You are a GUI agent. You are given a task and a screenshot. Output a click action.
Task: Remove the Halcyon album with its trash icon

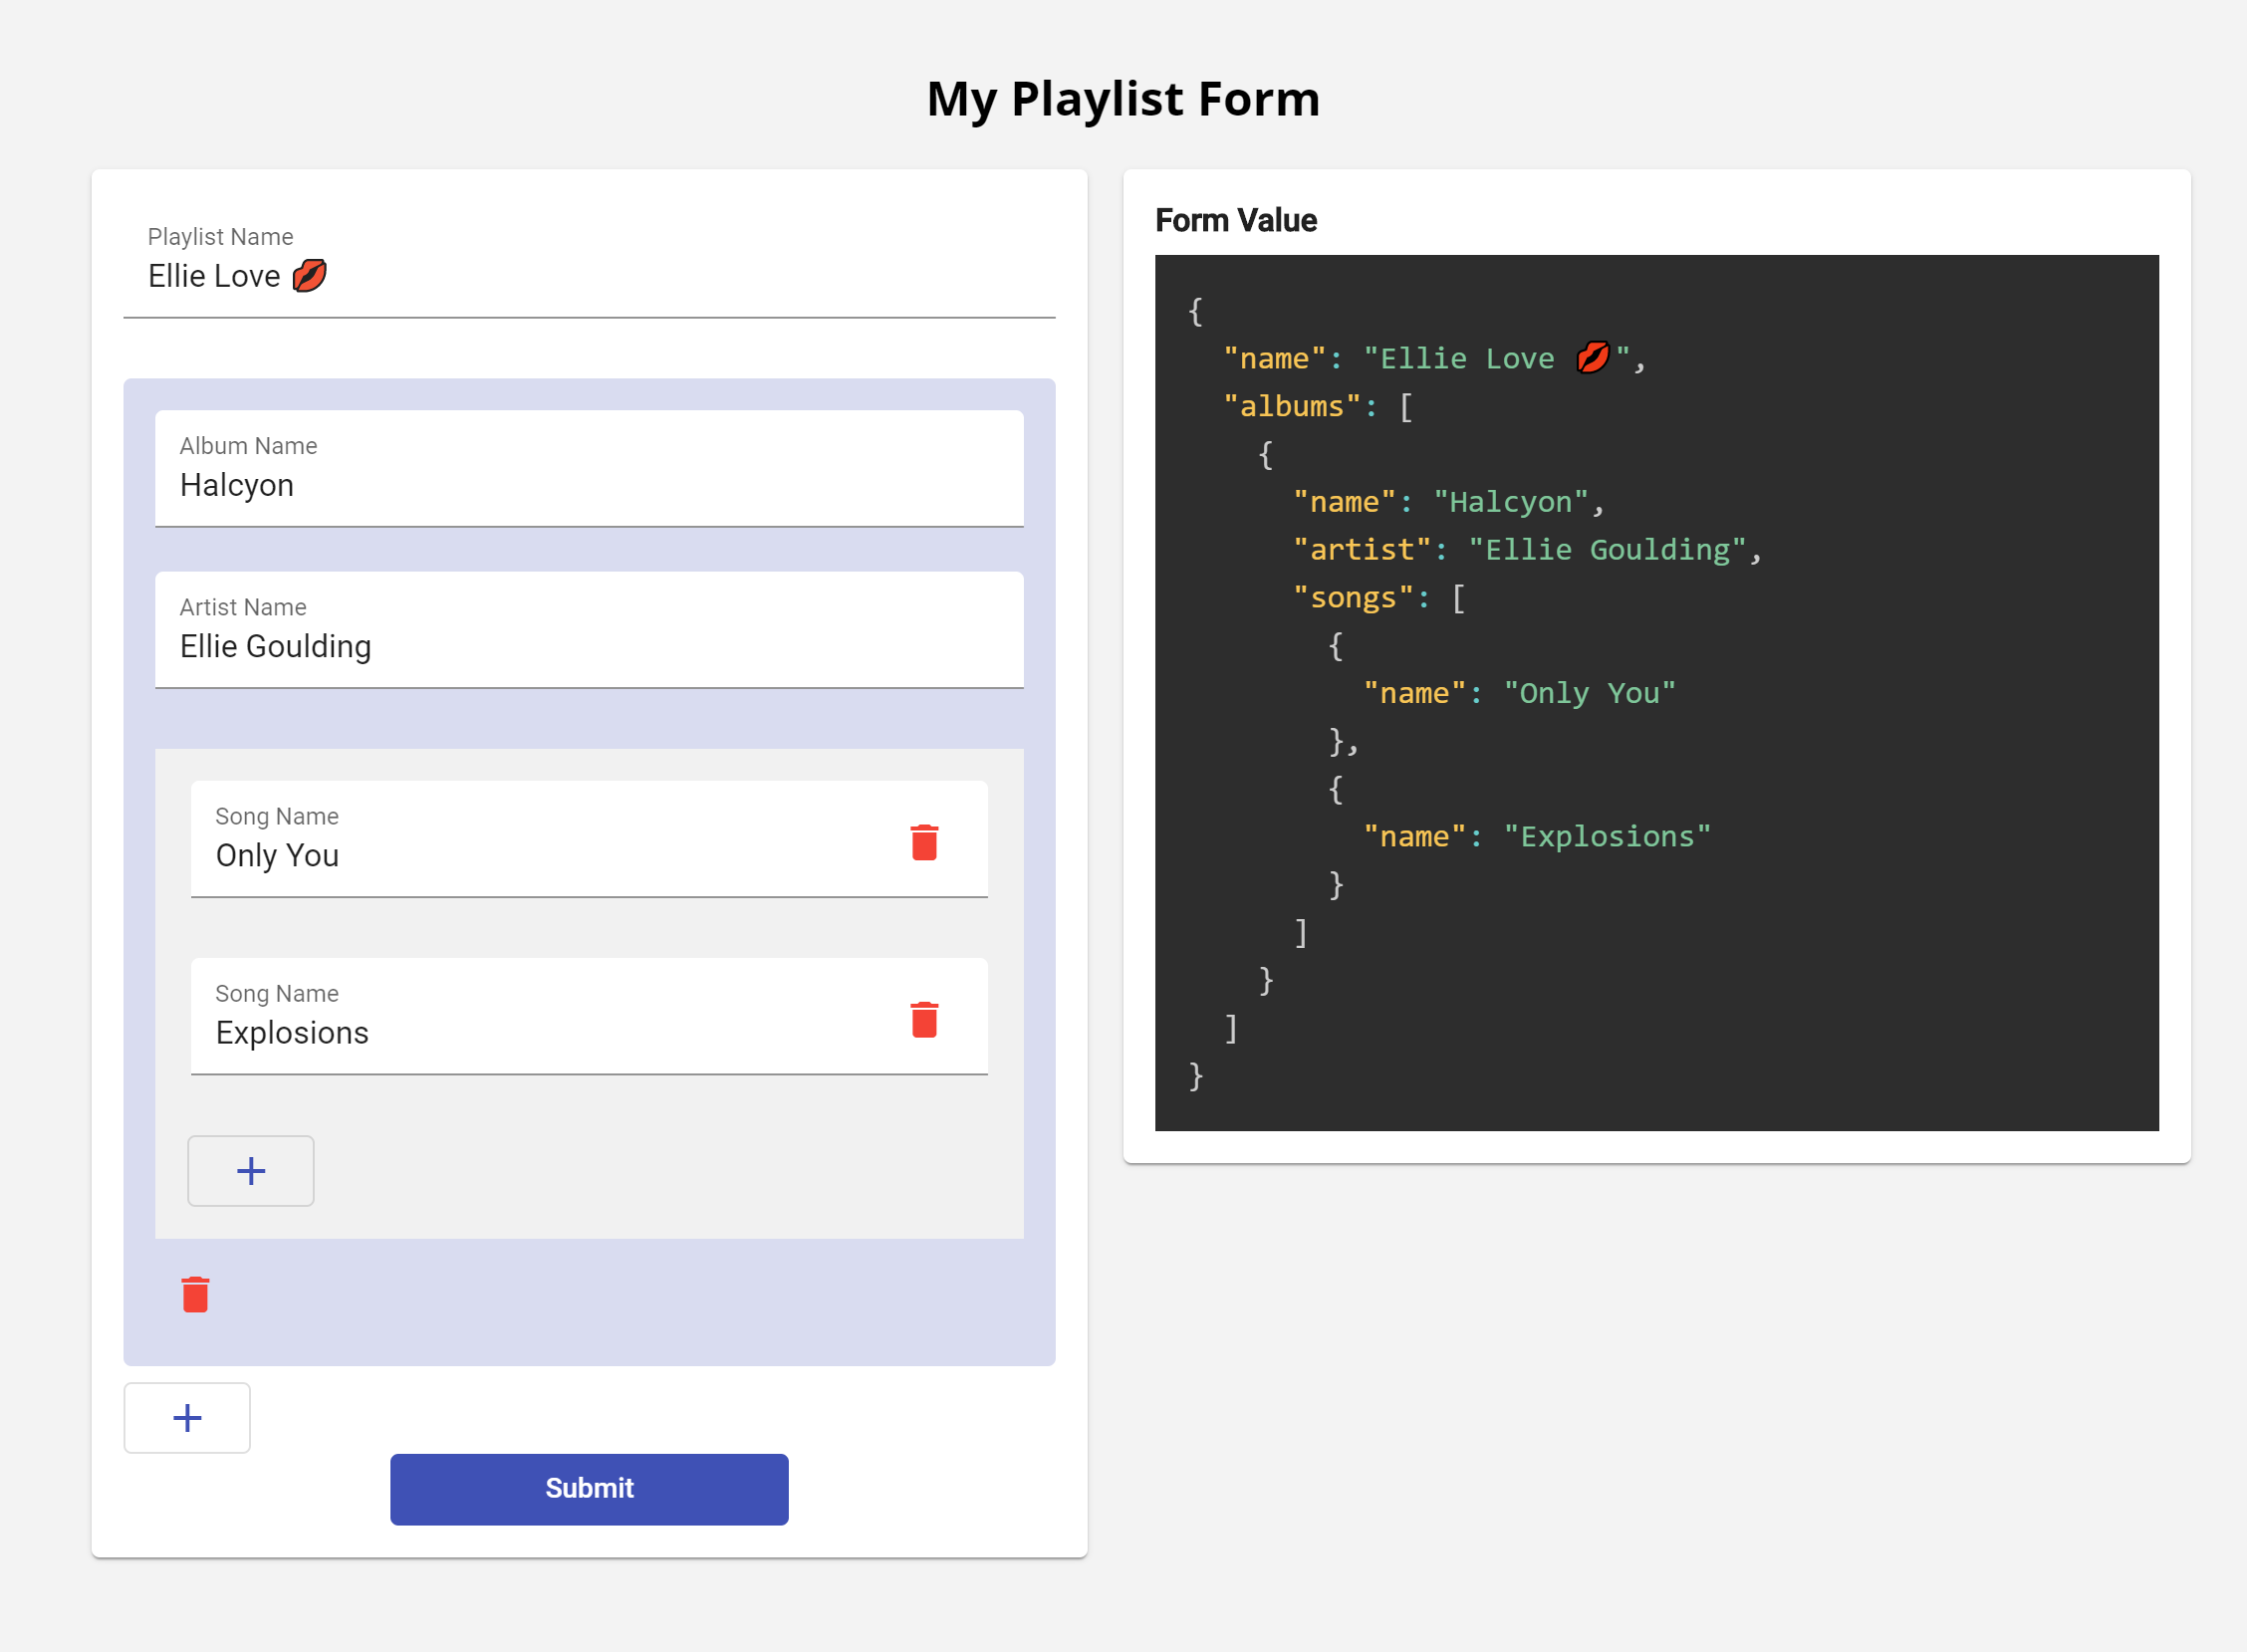point(195,1294)
